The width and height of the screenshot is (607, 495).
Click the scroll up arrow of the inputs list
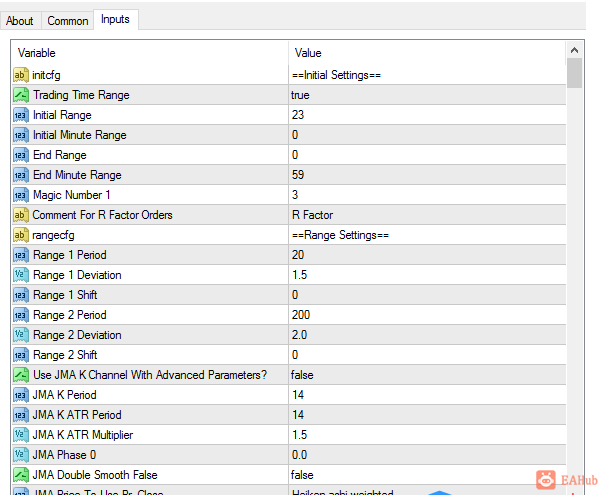[574, 50]
